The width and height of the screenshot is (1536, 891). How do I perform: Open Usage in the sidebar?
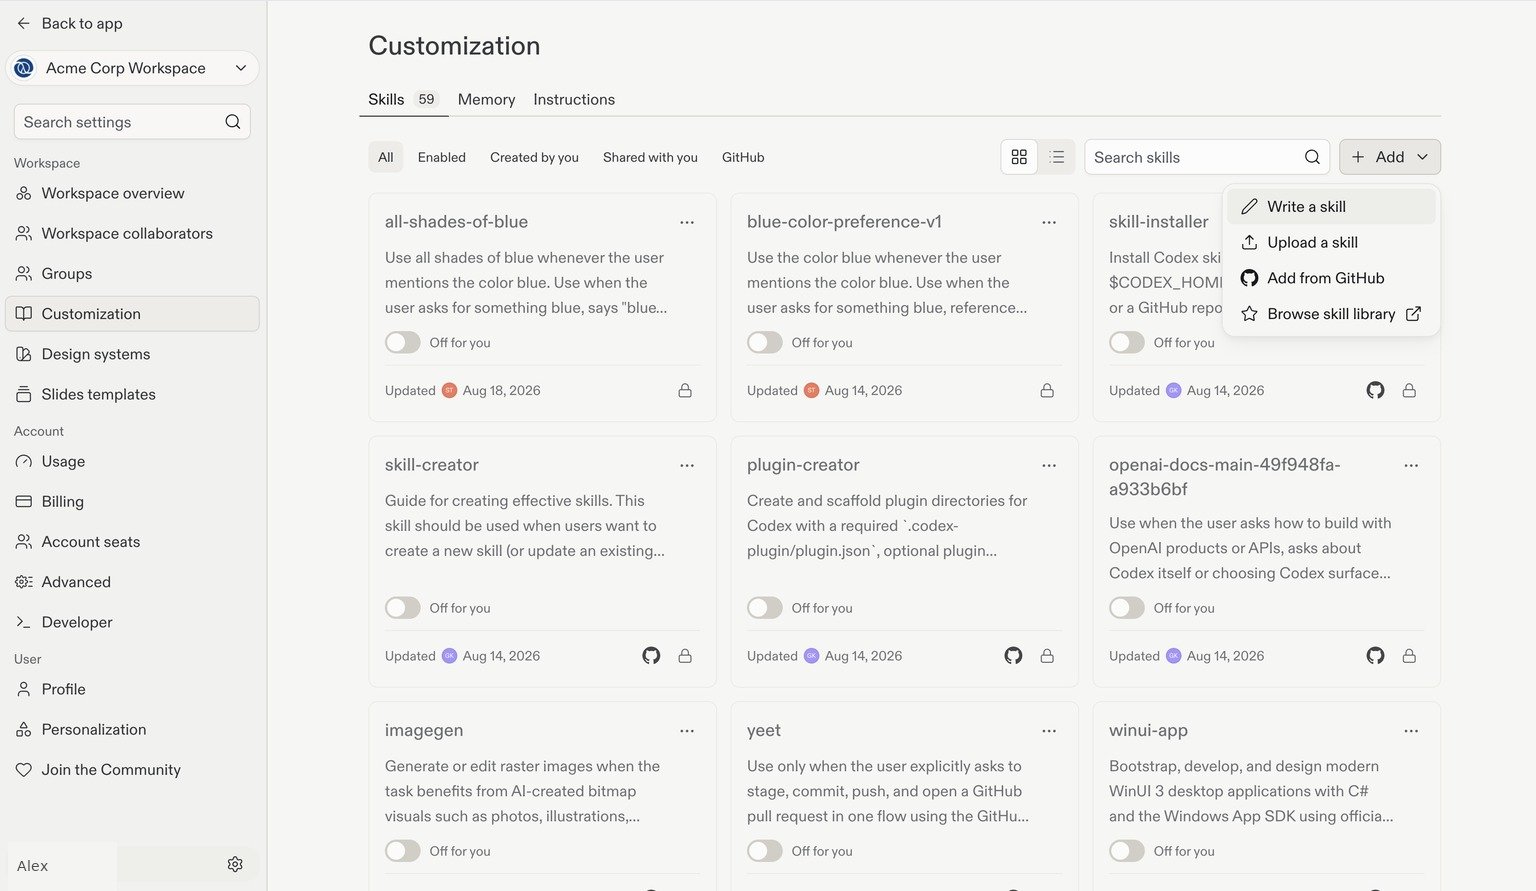[132, 461]
